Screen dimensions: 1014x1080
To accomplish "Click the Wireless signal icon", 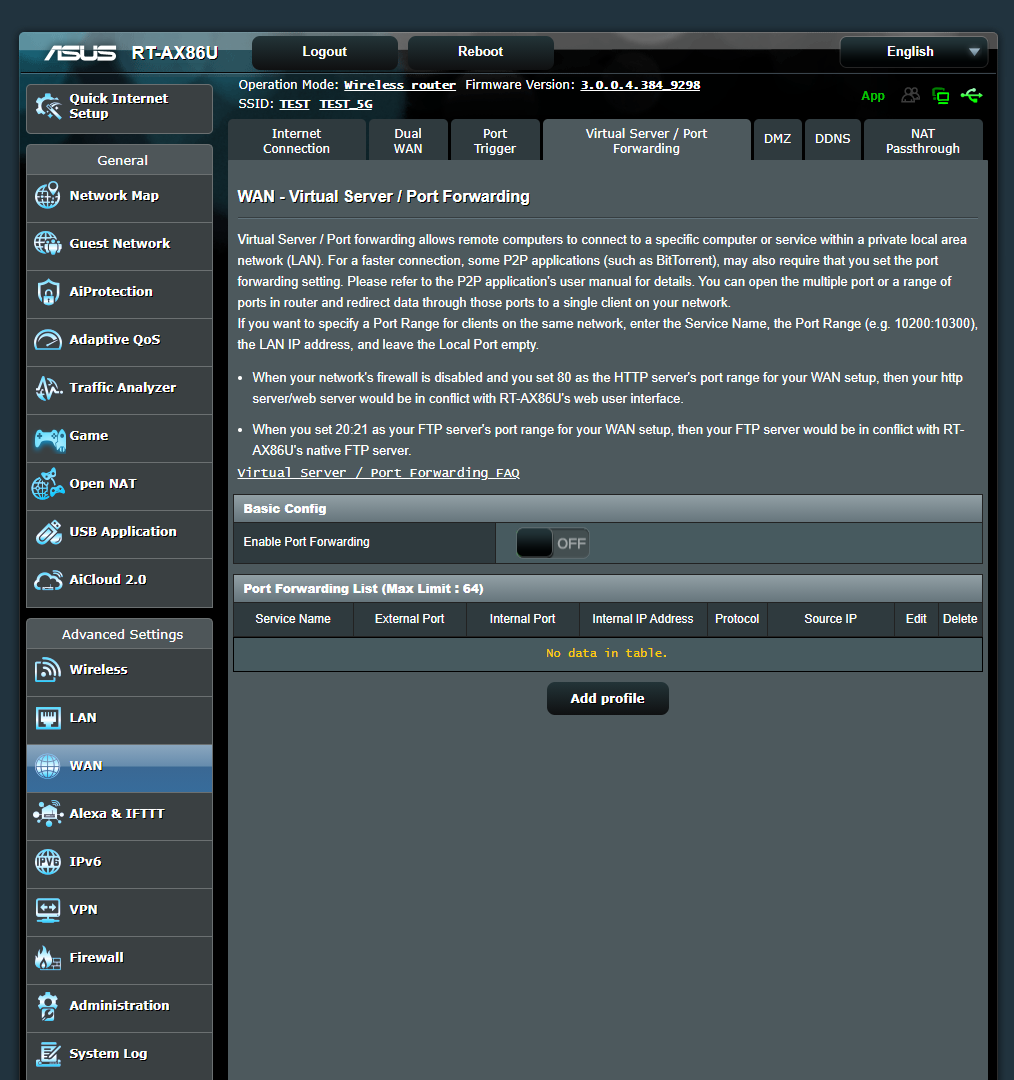I will [48, 669].
